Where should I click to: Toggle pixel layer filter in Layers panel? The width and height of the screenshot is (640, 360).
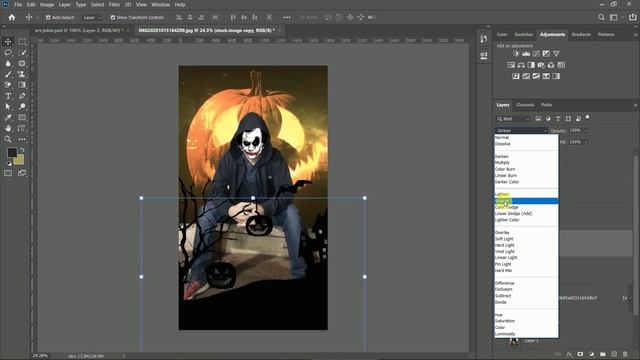[538, 119]
